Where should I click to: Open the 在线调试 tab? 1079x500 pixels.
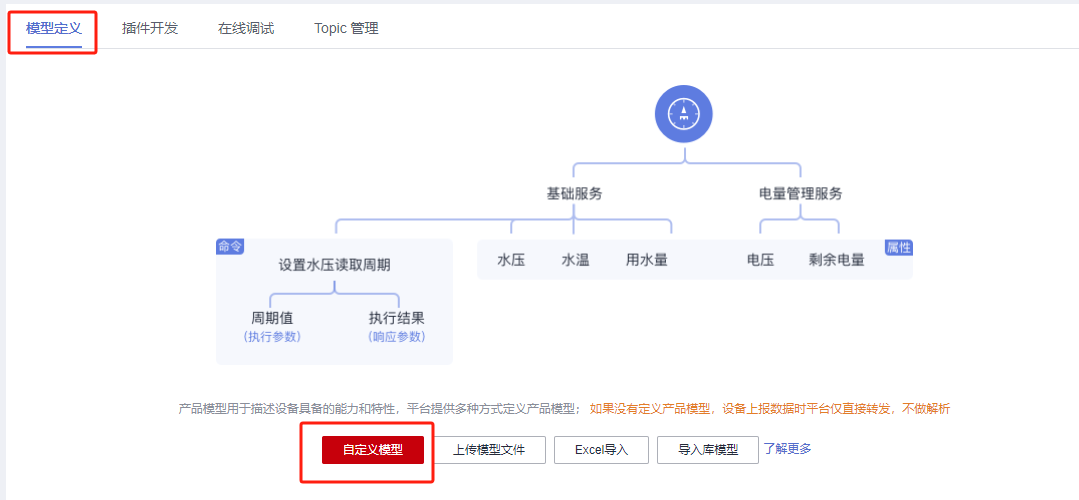pyautogui.click(x=246, y=29)
